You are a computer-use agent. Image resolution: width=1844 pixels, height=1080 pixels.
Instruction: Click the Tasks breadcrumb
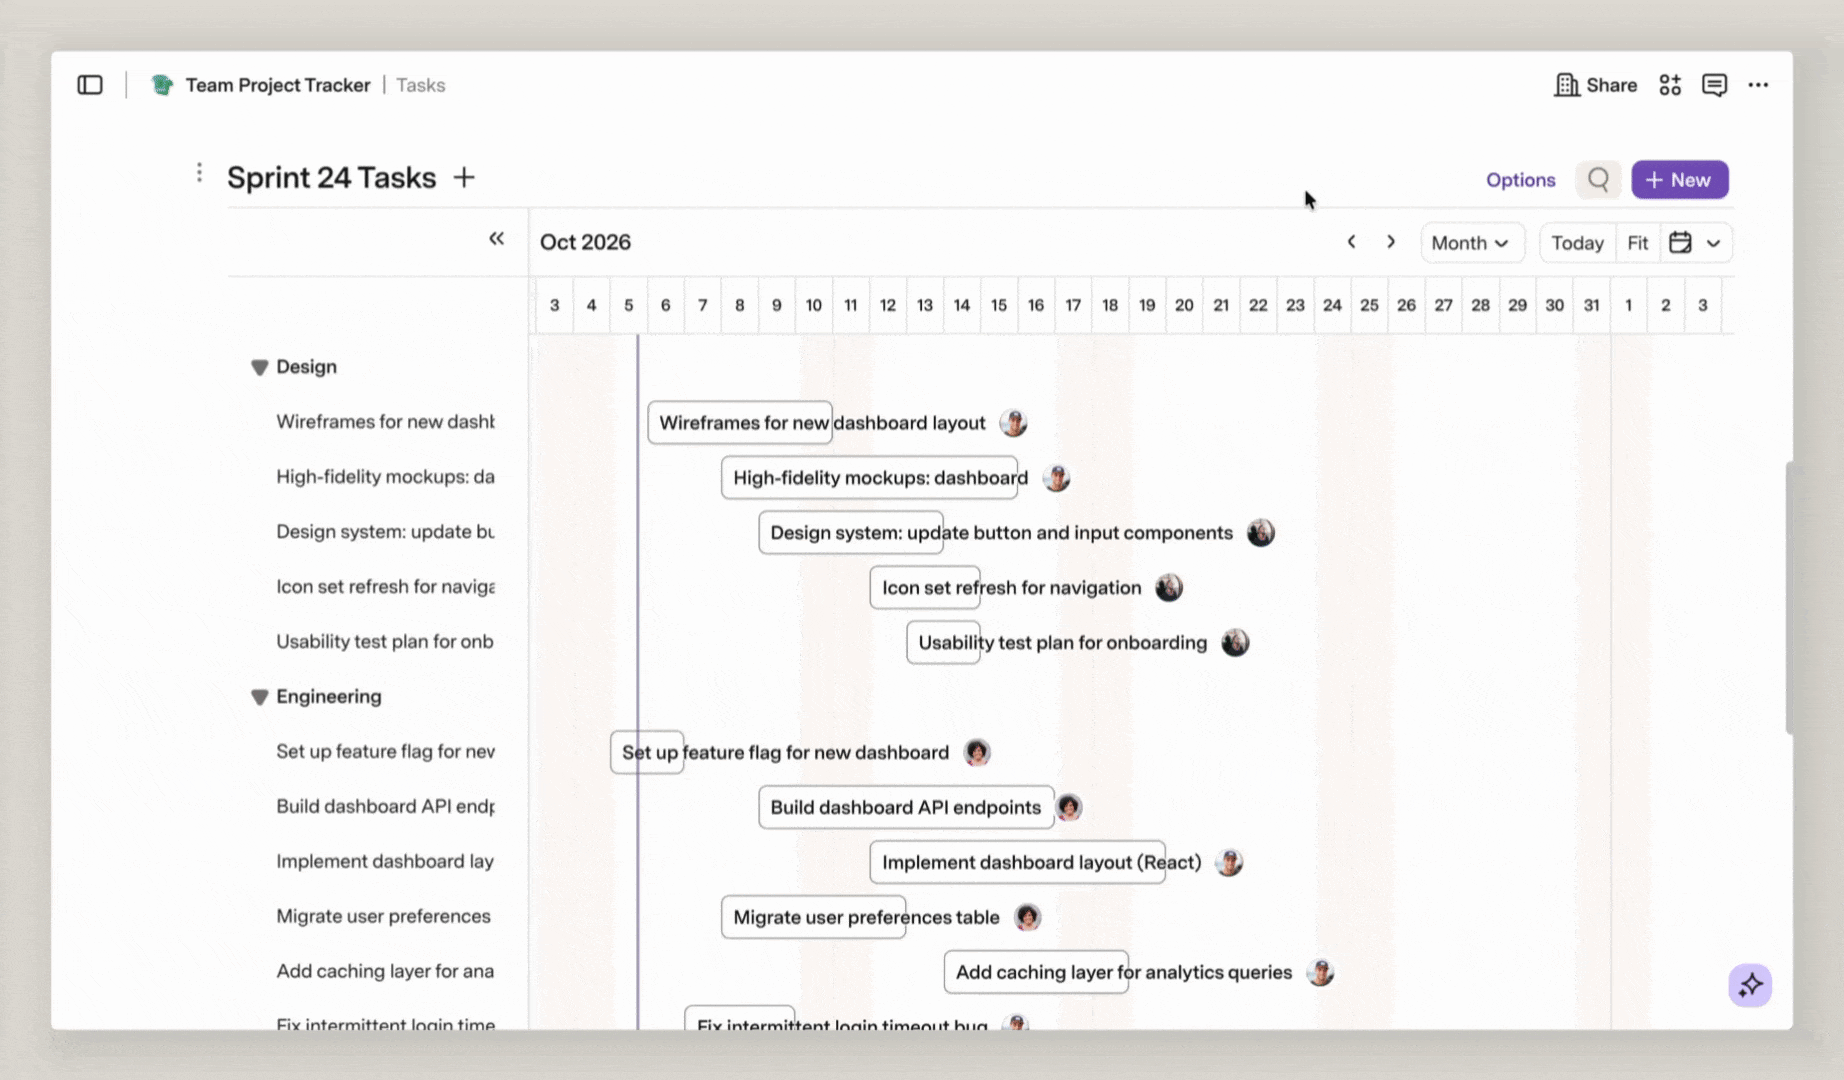[420, 85]
